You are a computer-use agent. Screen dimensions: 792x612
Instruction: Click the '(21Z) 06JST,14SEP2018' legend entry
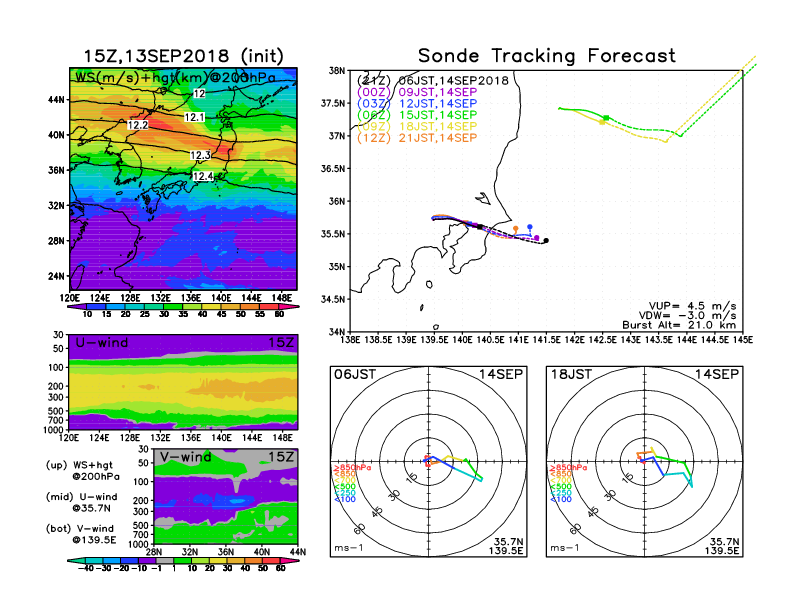pyautogui.click(x=432, y=80)
